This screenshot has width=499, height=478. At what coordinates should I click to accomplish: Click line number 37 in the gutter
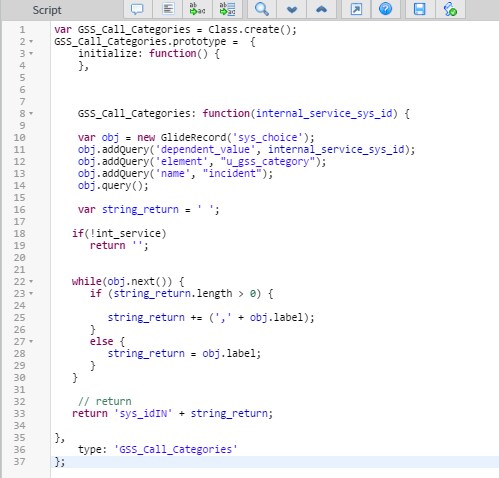[19, 462]
